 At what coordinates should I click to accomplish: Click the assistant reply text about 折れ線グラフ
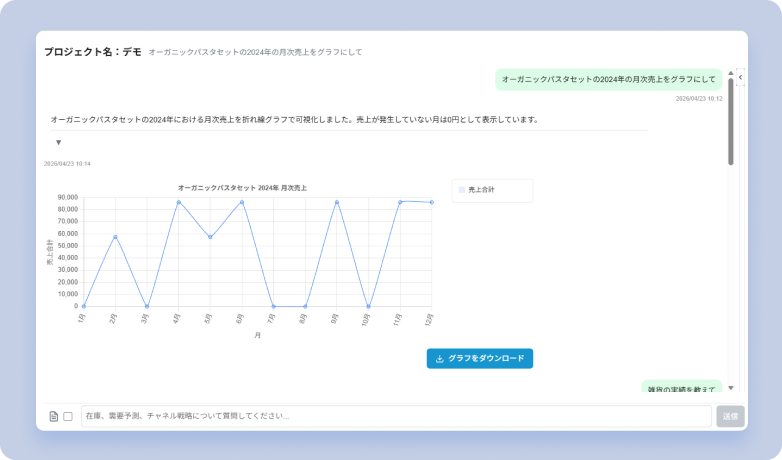point(295,120)
